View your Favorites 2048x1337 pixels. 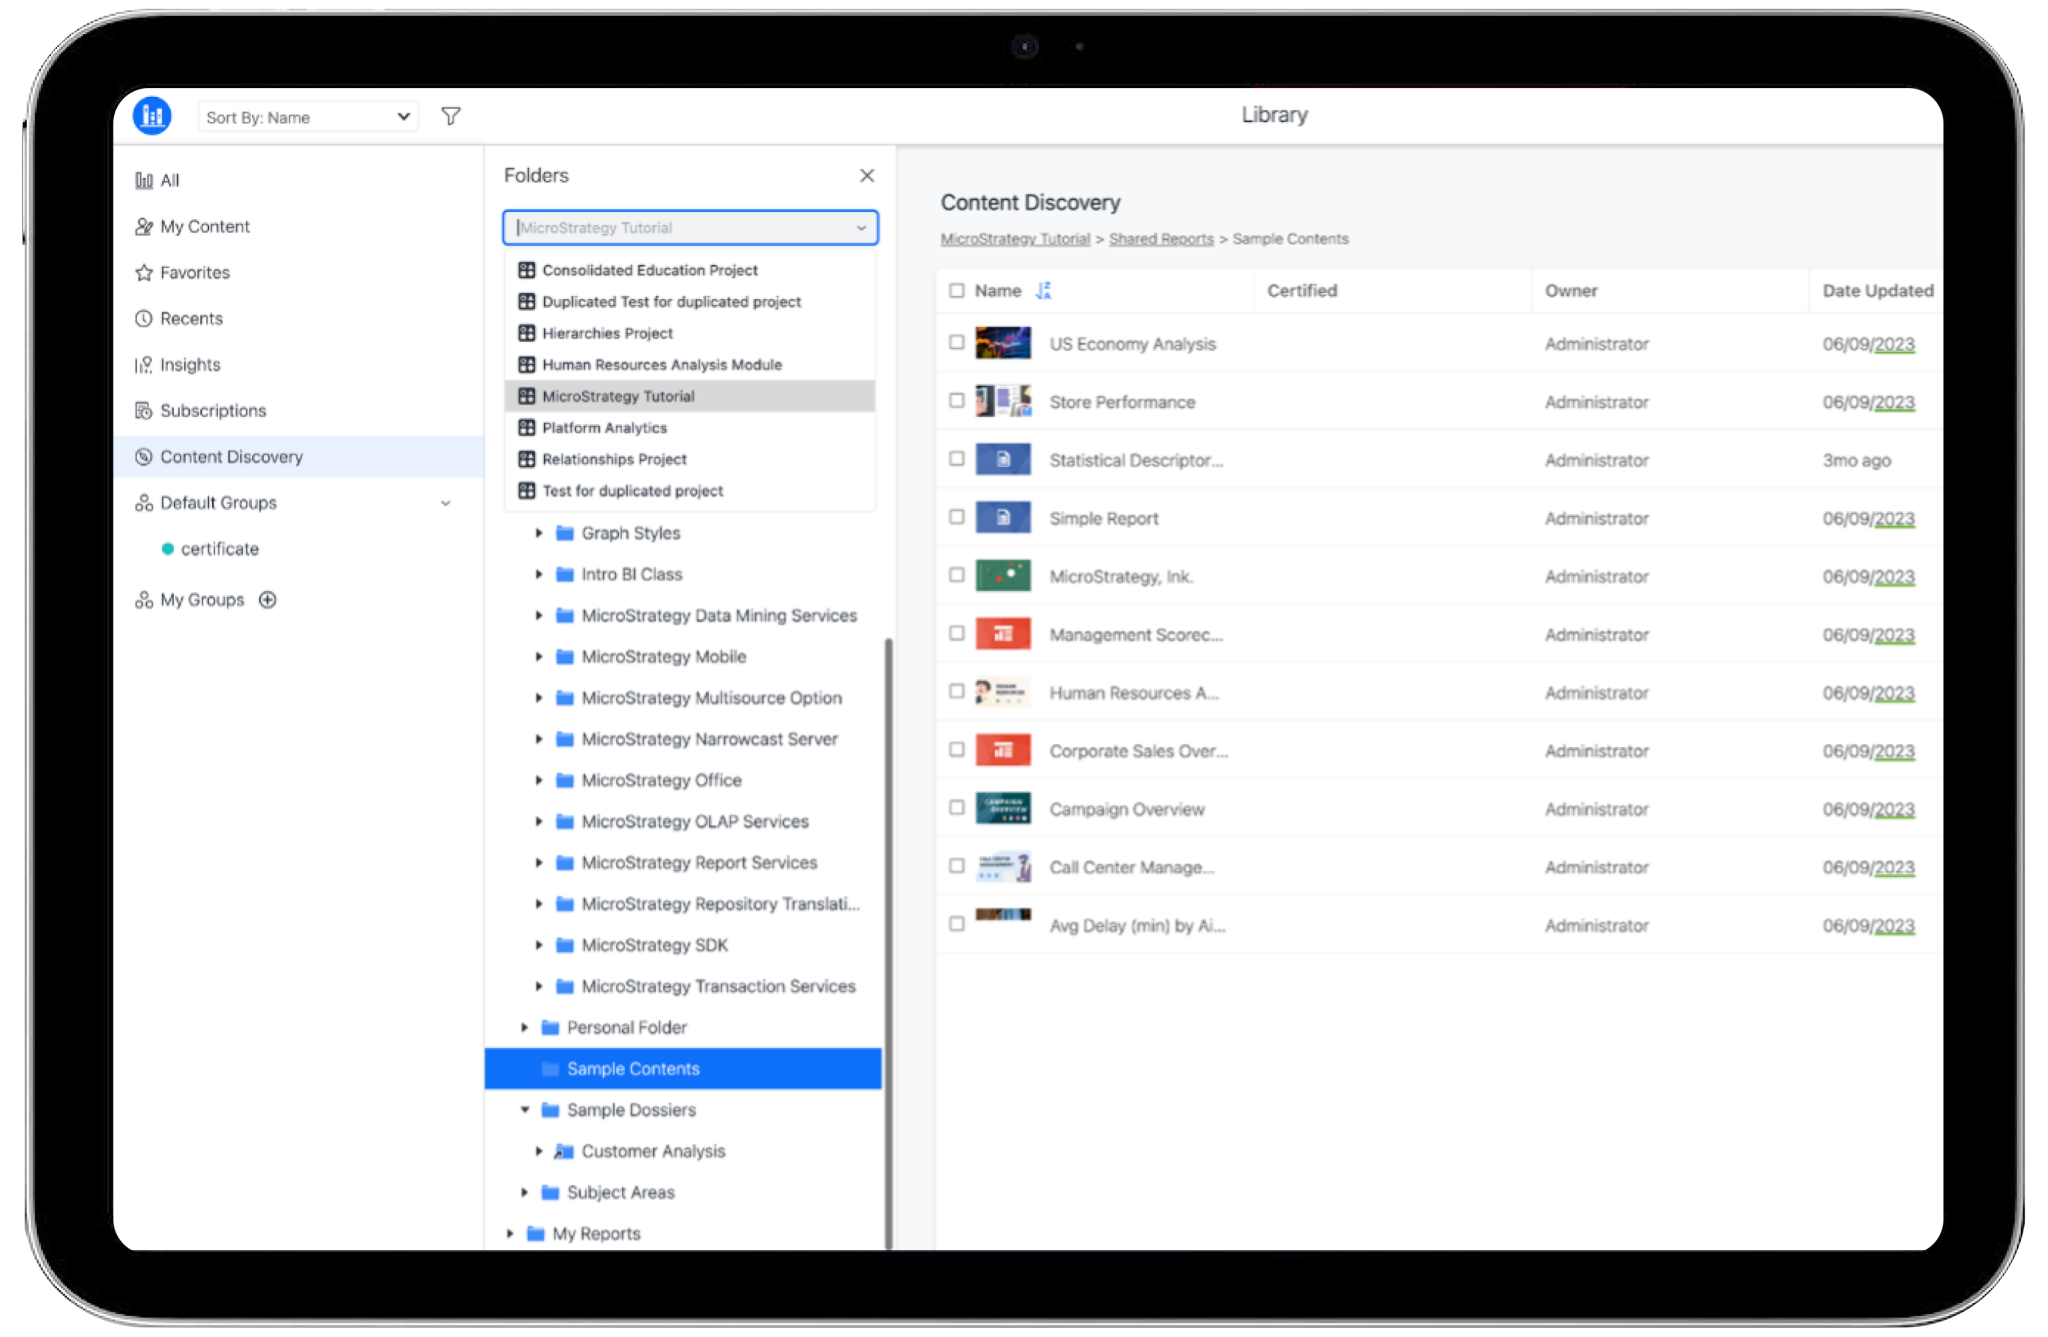(x=194, y=272)
